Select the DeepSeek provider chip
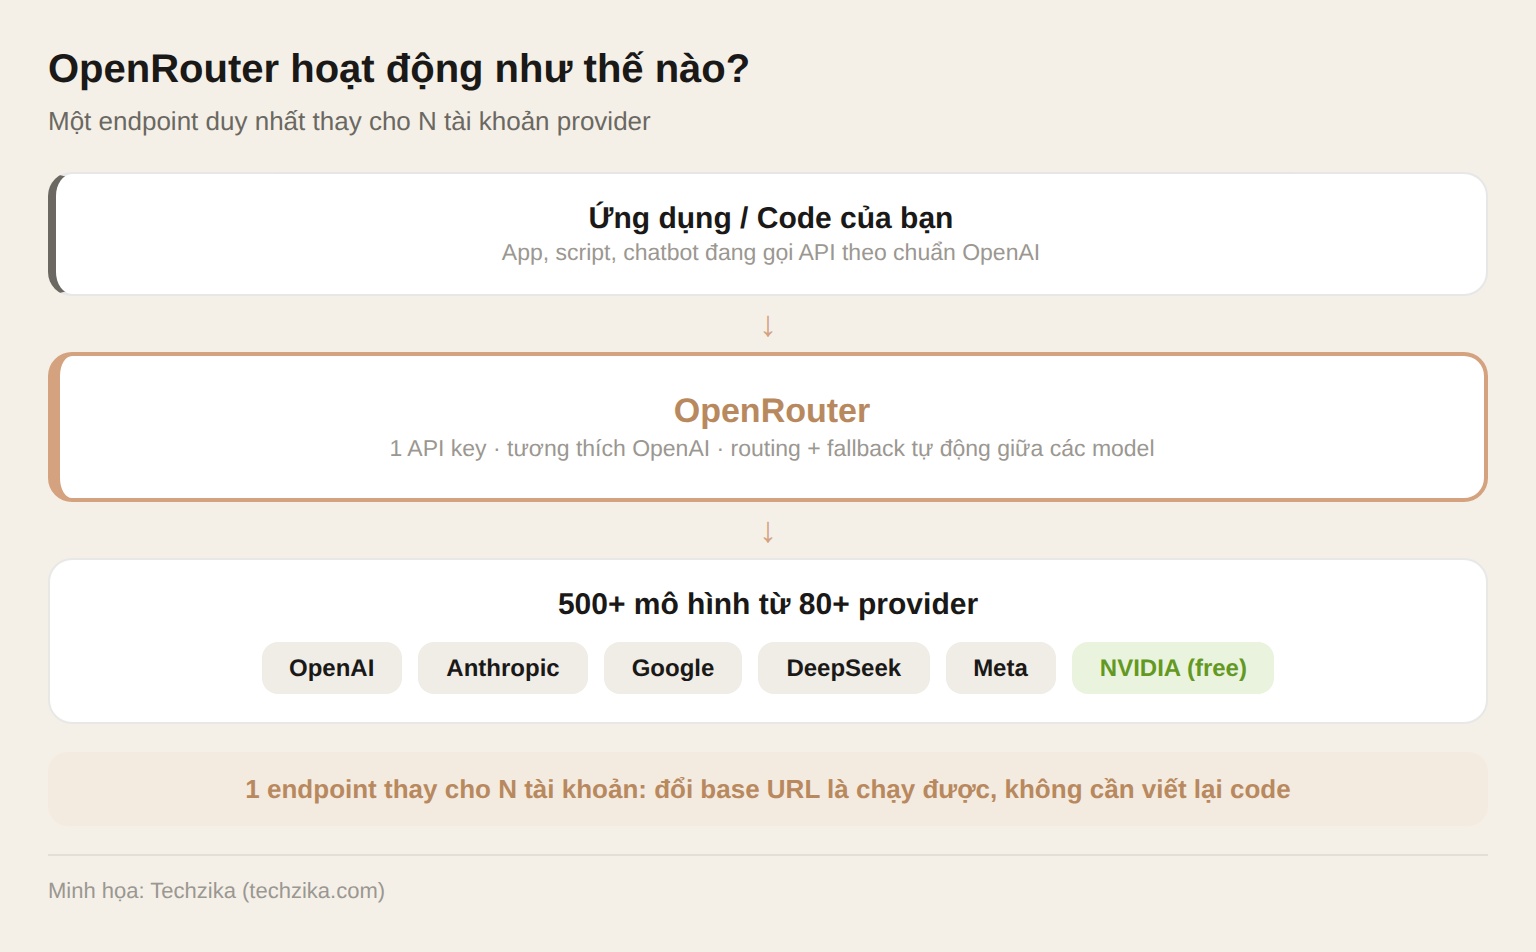This screenshot has height=952, width=1536. point(844,668)
